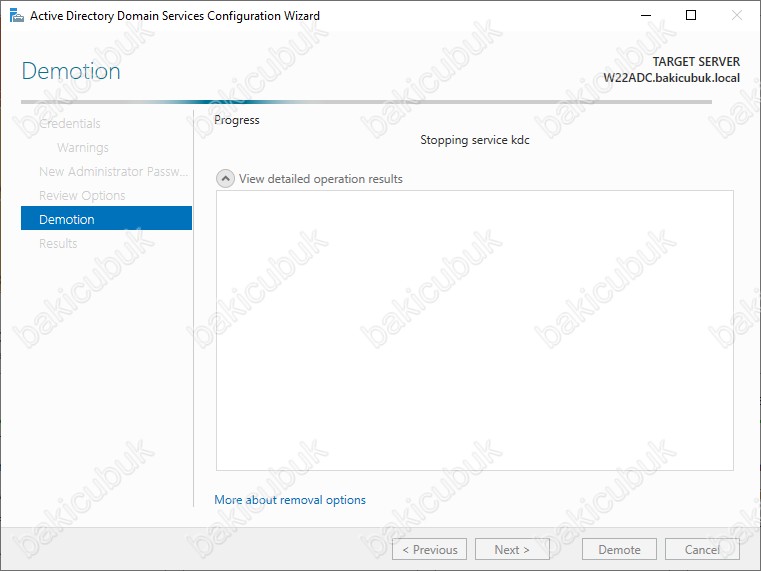The height and width of the screenshot is (571, 761).
Task: Click the 'Progress' label text
Action: click(x=237, y=120)
